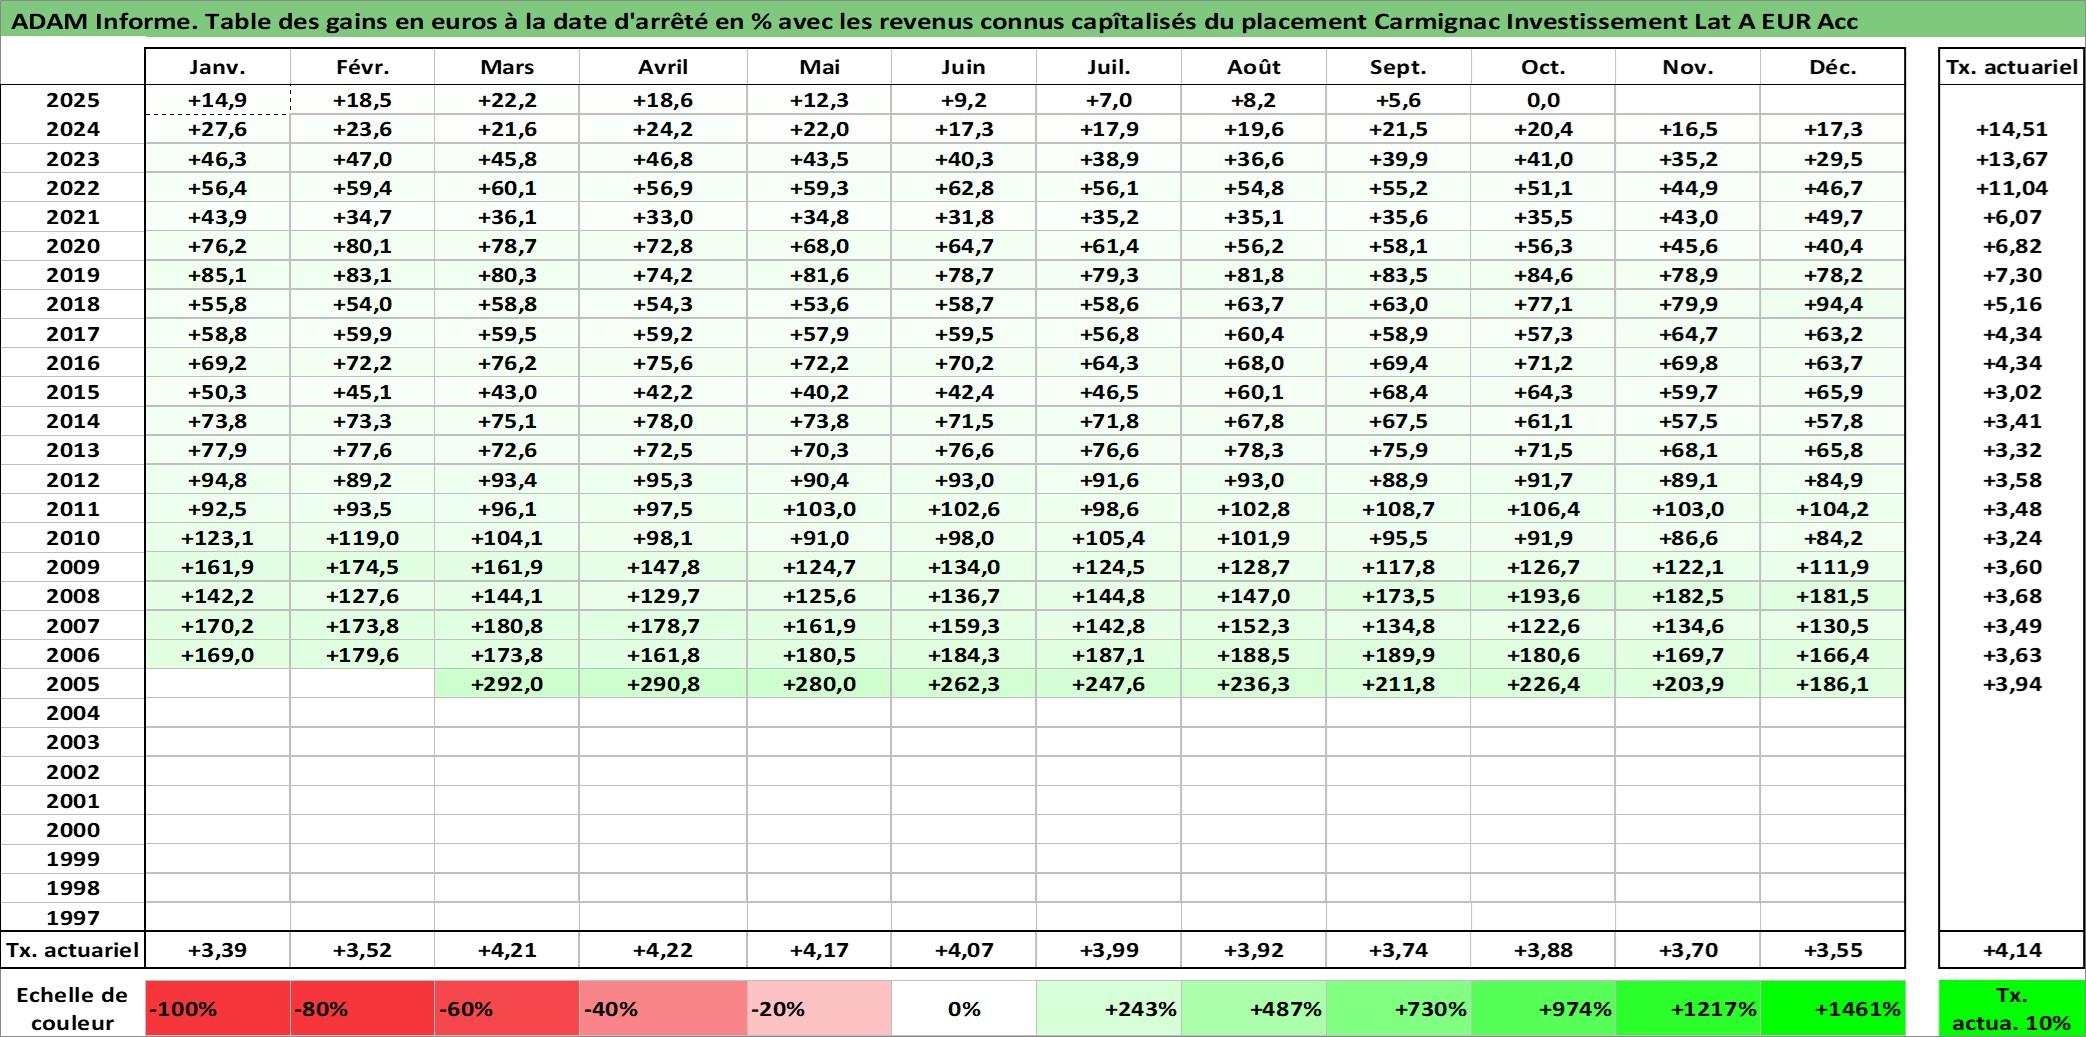Click the +49,7 cell for Déc. 2021

(x=1832, y=217)
